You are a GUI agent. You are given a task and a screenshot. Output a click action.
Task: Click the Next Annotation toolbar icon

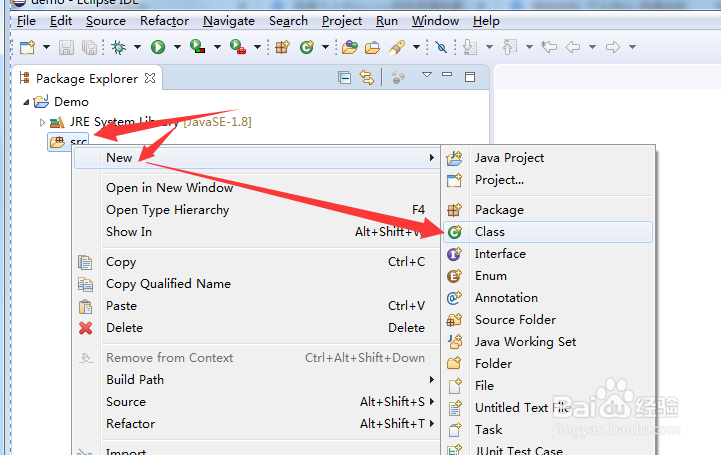[x=470, y=47]
